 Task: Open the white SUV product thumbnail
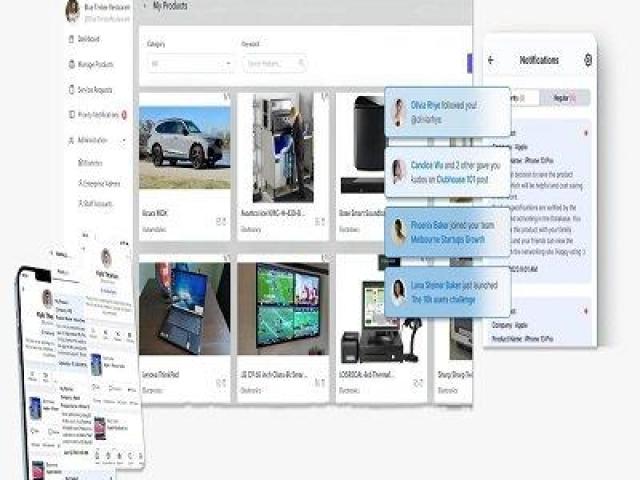184,142
